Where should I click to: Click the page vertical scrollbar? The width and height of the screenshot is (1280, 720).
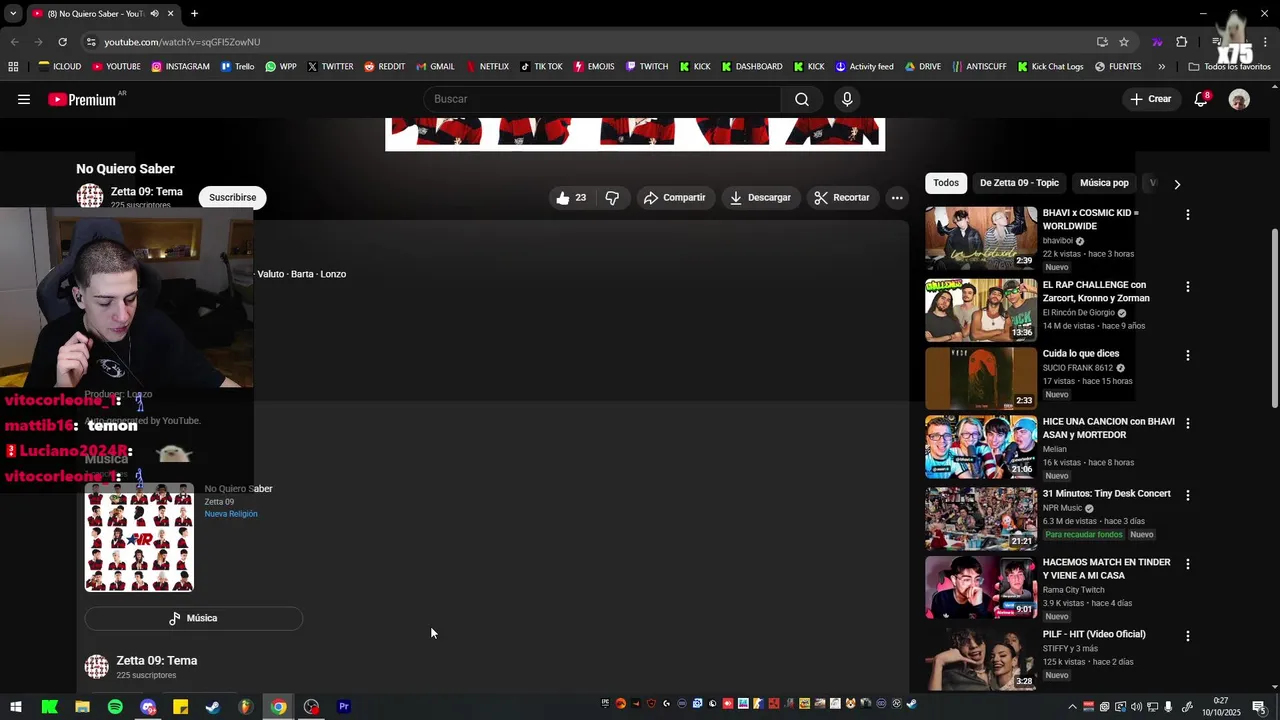pyautogui.click(x=1274, y=317)
